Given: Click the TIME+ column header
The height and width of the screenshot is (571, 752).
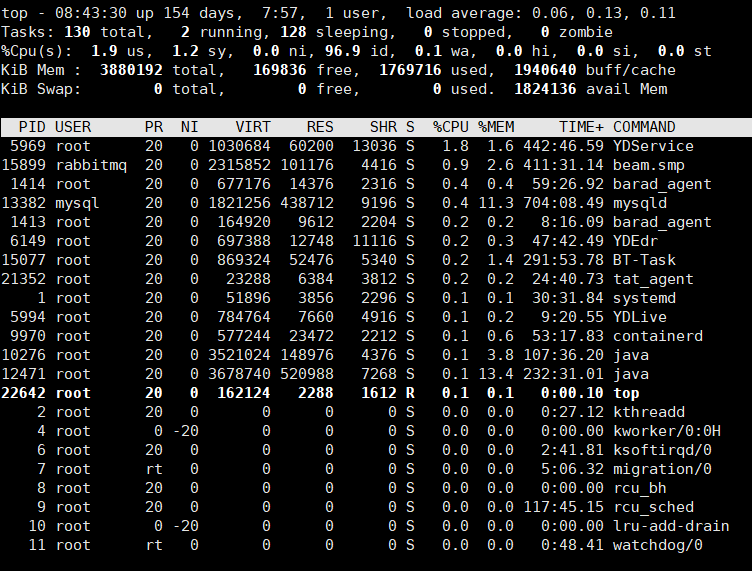Looking at the screenshot, I should [581, 127].
